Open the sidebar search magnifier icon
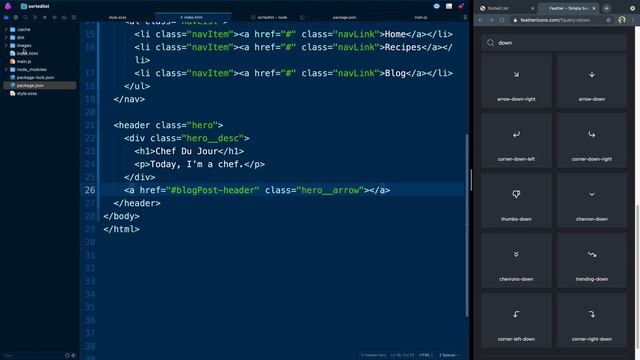The image size is (640, 360). point(25,18)
